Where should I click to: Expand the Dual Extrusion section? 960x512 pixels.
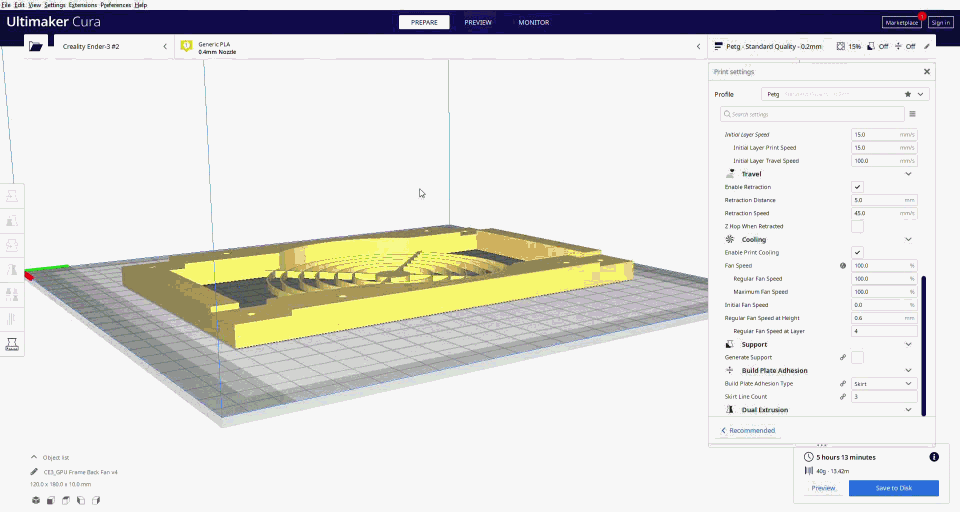[908, 410]
